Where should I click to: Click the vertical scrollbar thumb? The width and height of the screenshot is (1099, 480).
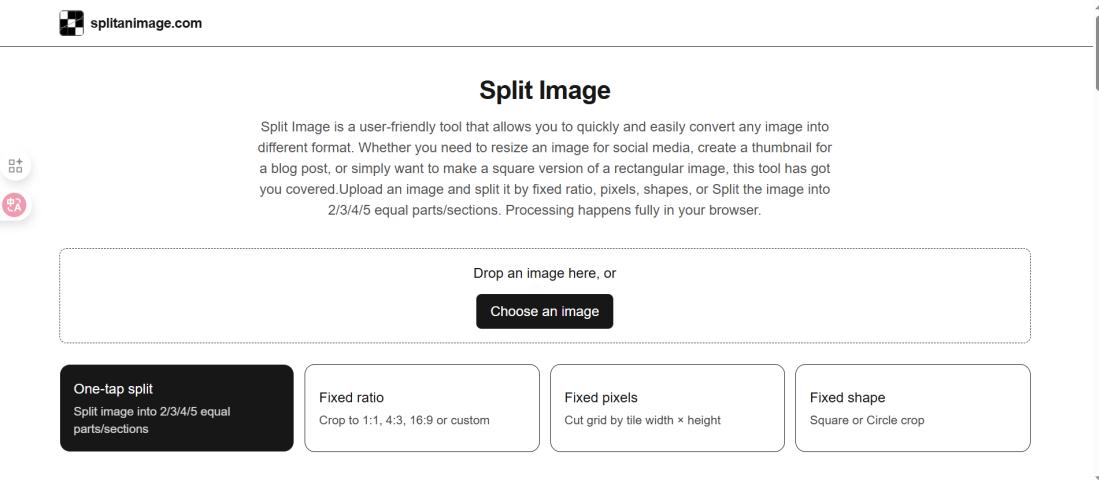(1097, 50)
